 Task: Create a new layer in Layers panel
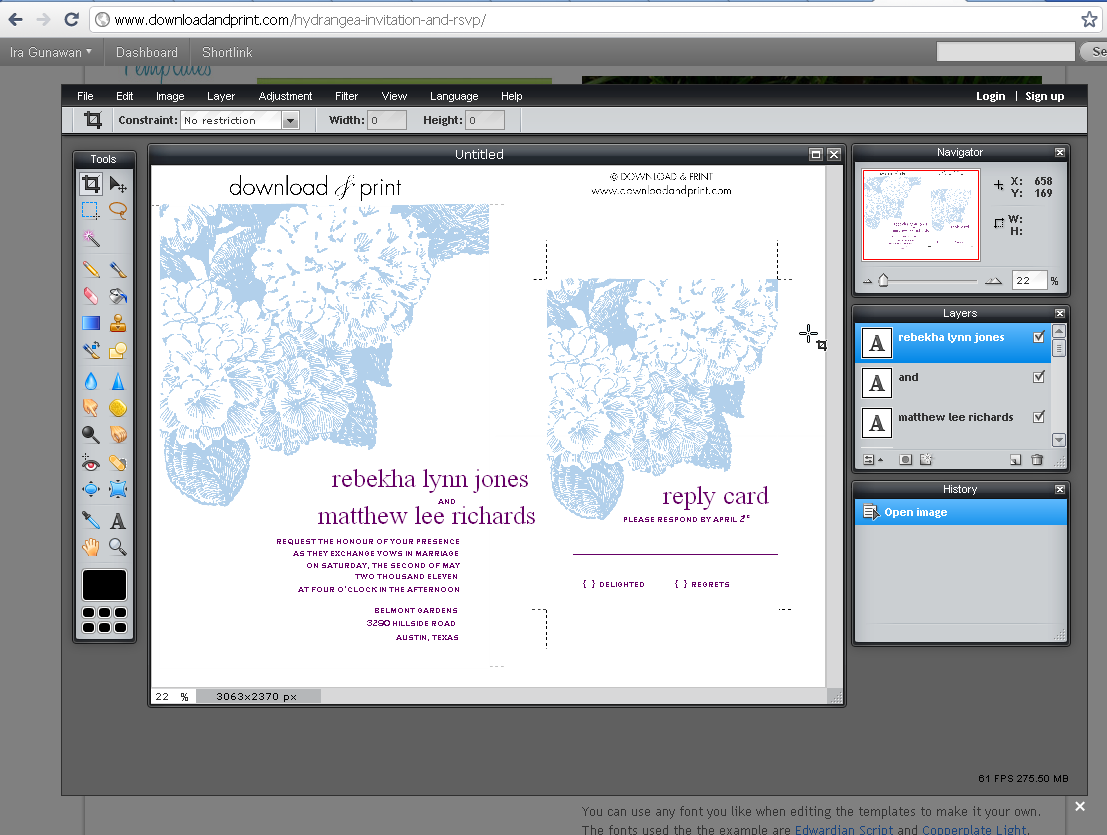1015,459
